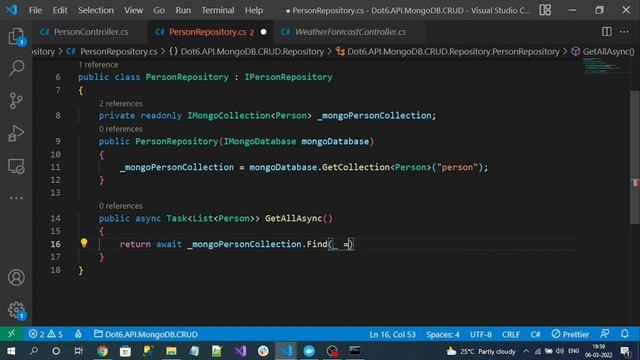Open the Help menu
This screenshot has width=640, height=360.
[x=254, y=10]
